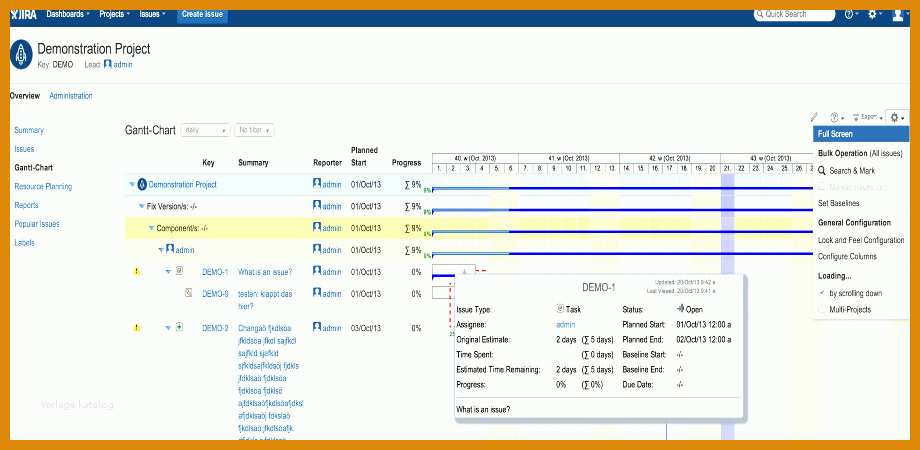
Task: Open the administration gear in top header
Action: 875,15
